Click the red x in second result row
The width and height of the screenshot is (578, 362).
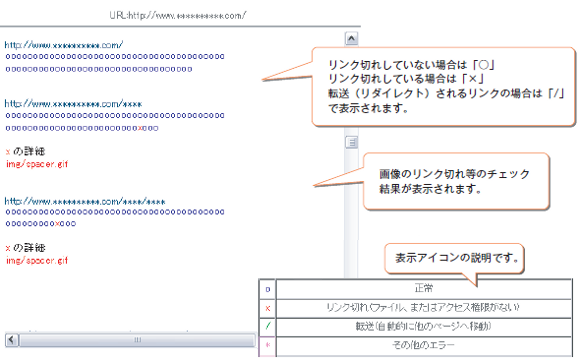pyautogui.click(x=140, y=128)
